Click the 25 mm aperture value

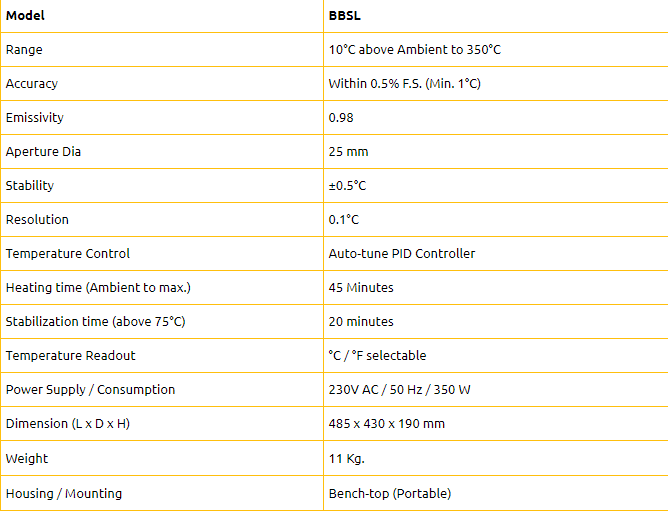(x=348, y=152)
